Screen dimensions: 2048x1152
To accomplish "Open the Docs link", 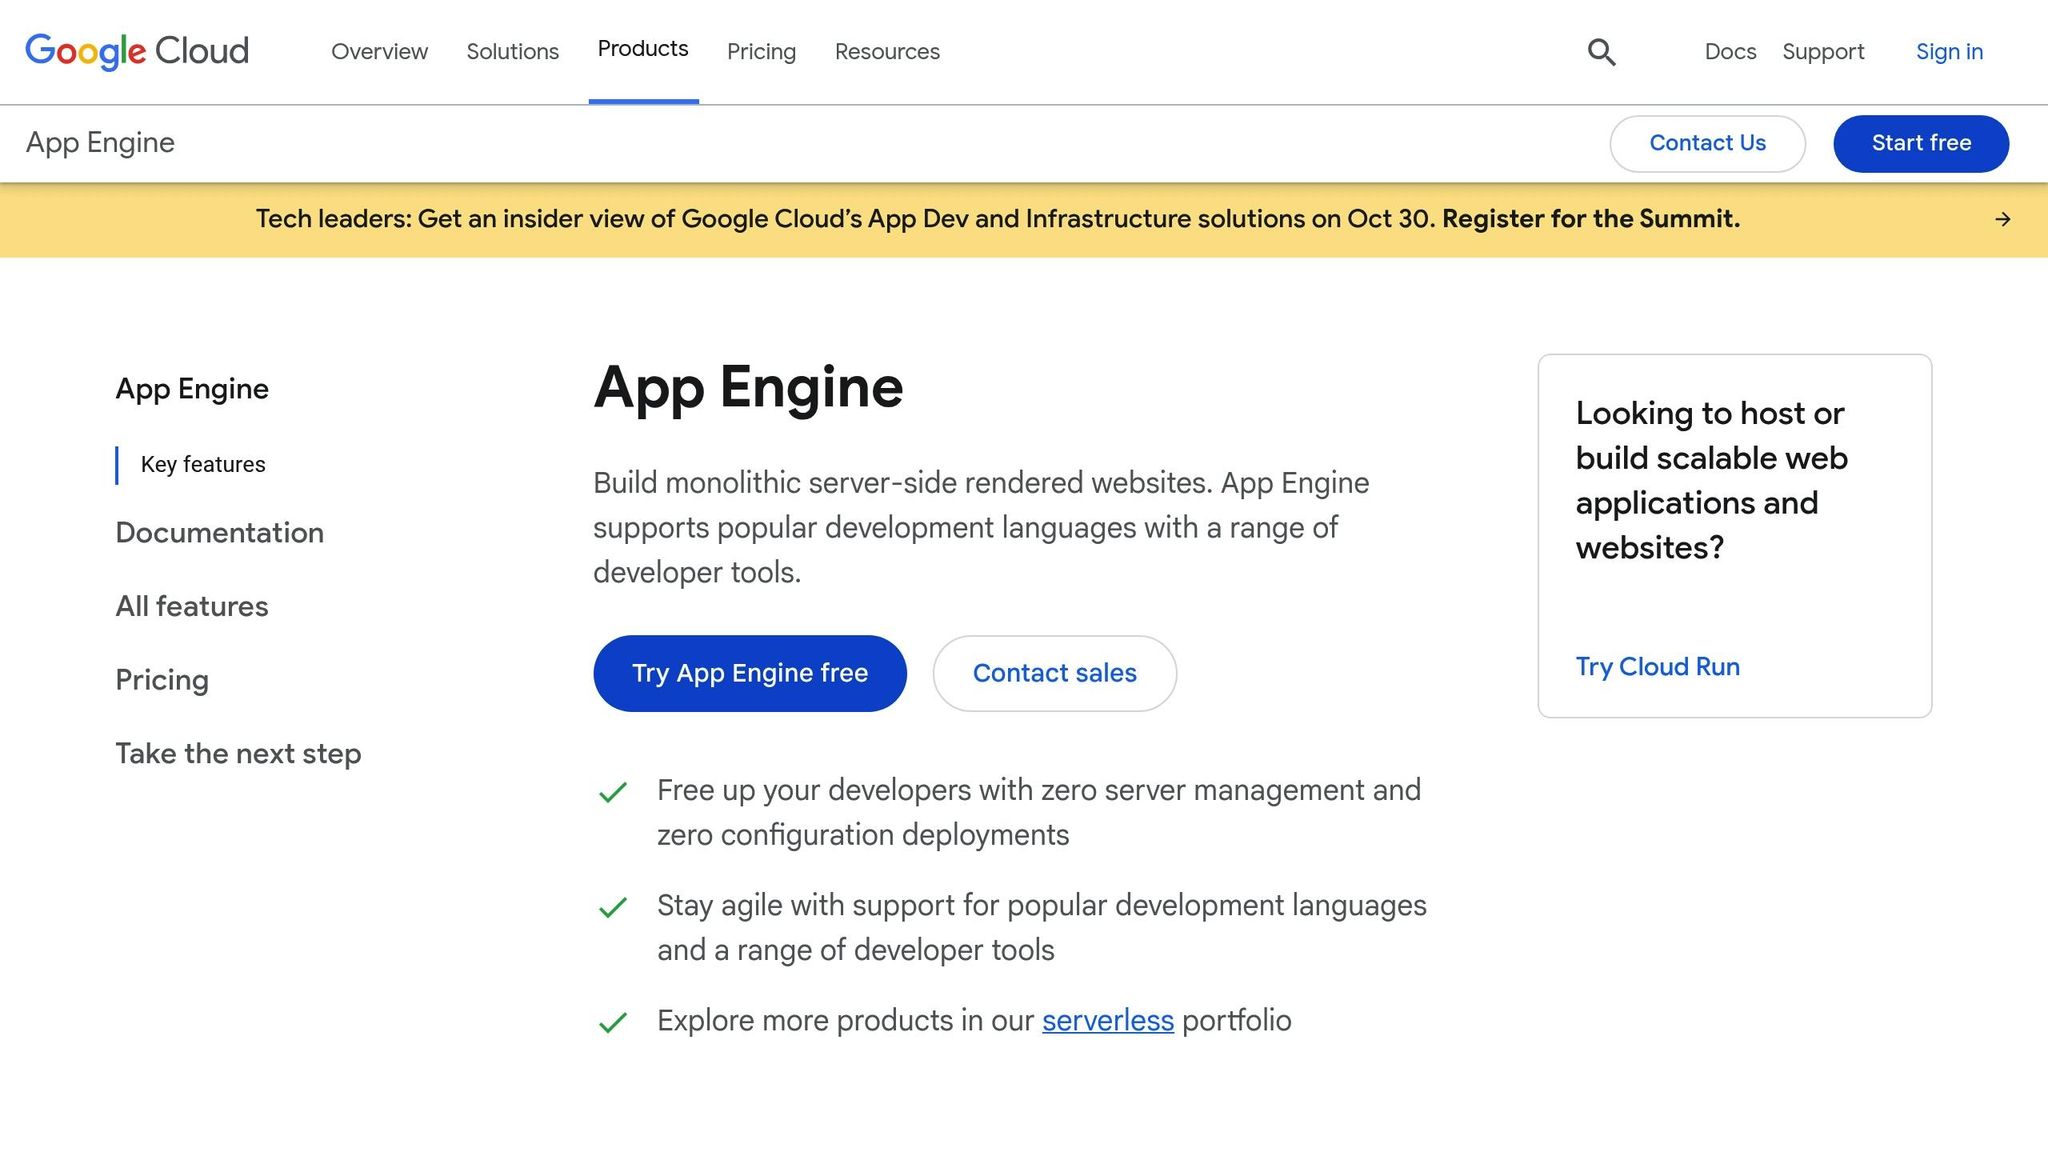I will pos(1730,51).
